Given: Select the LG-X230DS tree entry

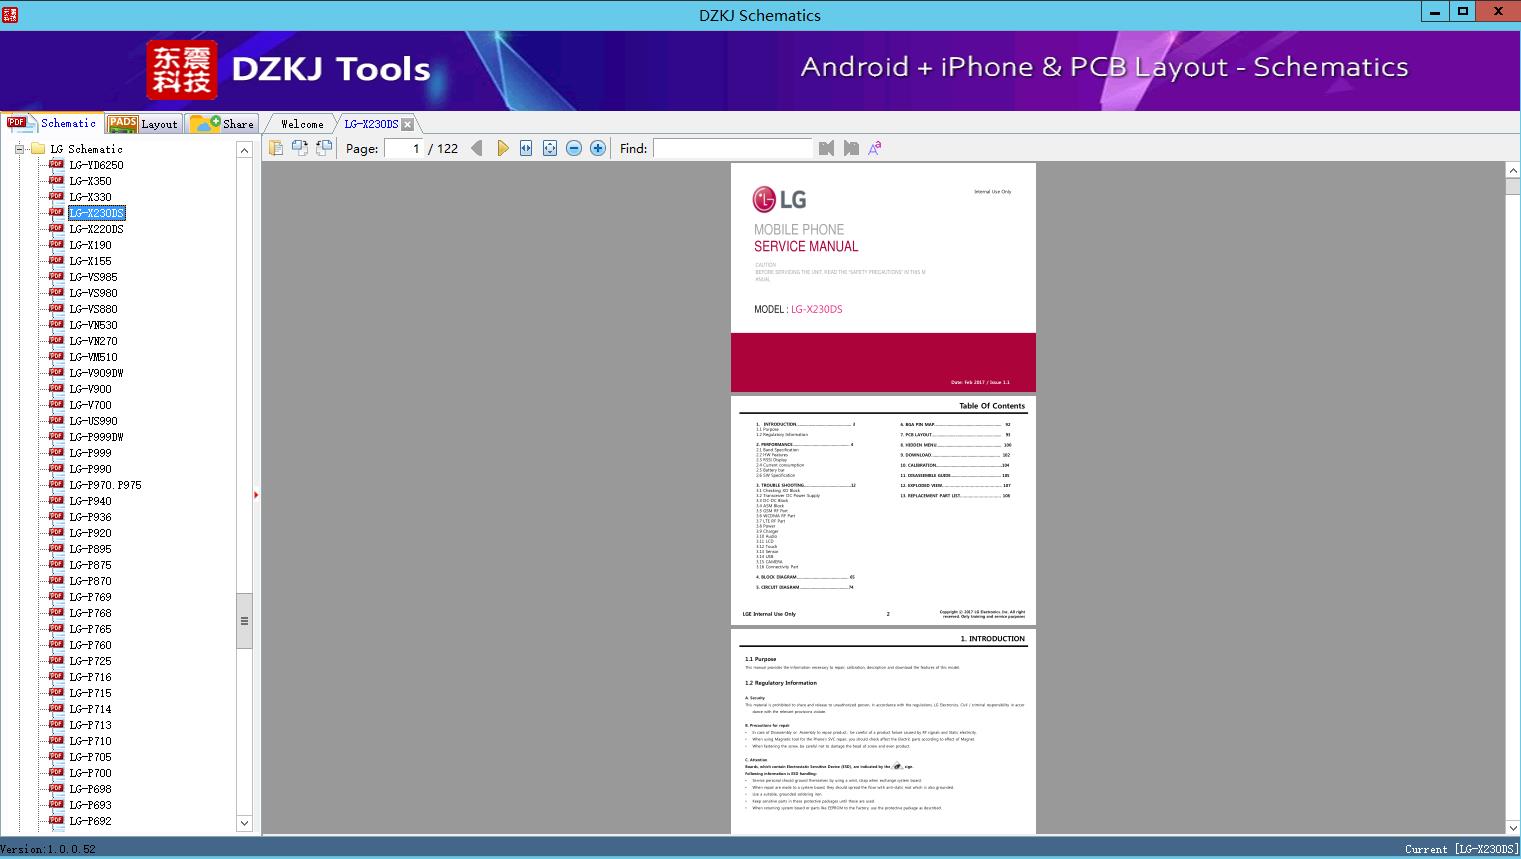Looking at the screenshot, I should (97, 213).
